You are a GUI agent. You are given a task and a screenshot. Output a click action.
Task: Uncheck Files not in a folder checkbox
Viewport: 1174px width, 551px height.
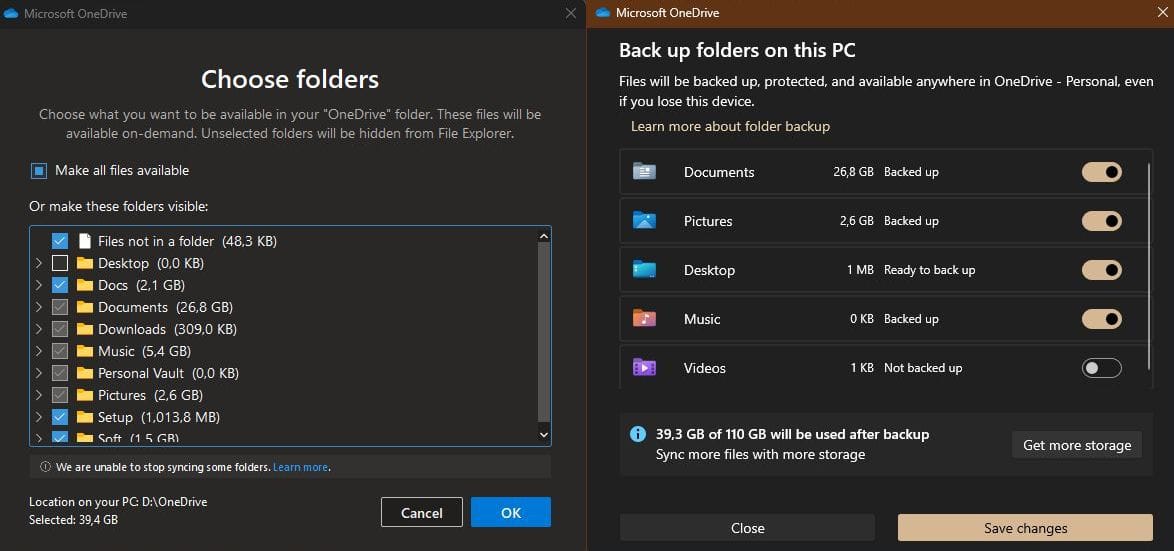click(x=61, y=241)
